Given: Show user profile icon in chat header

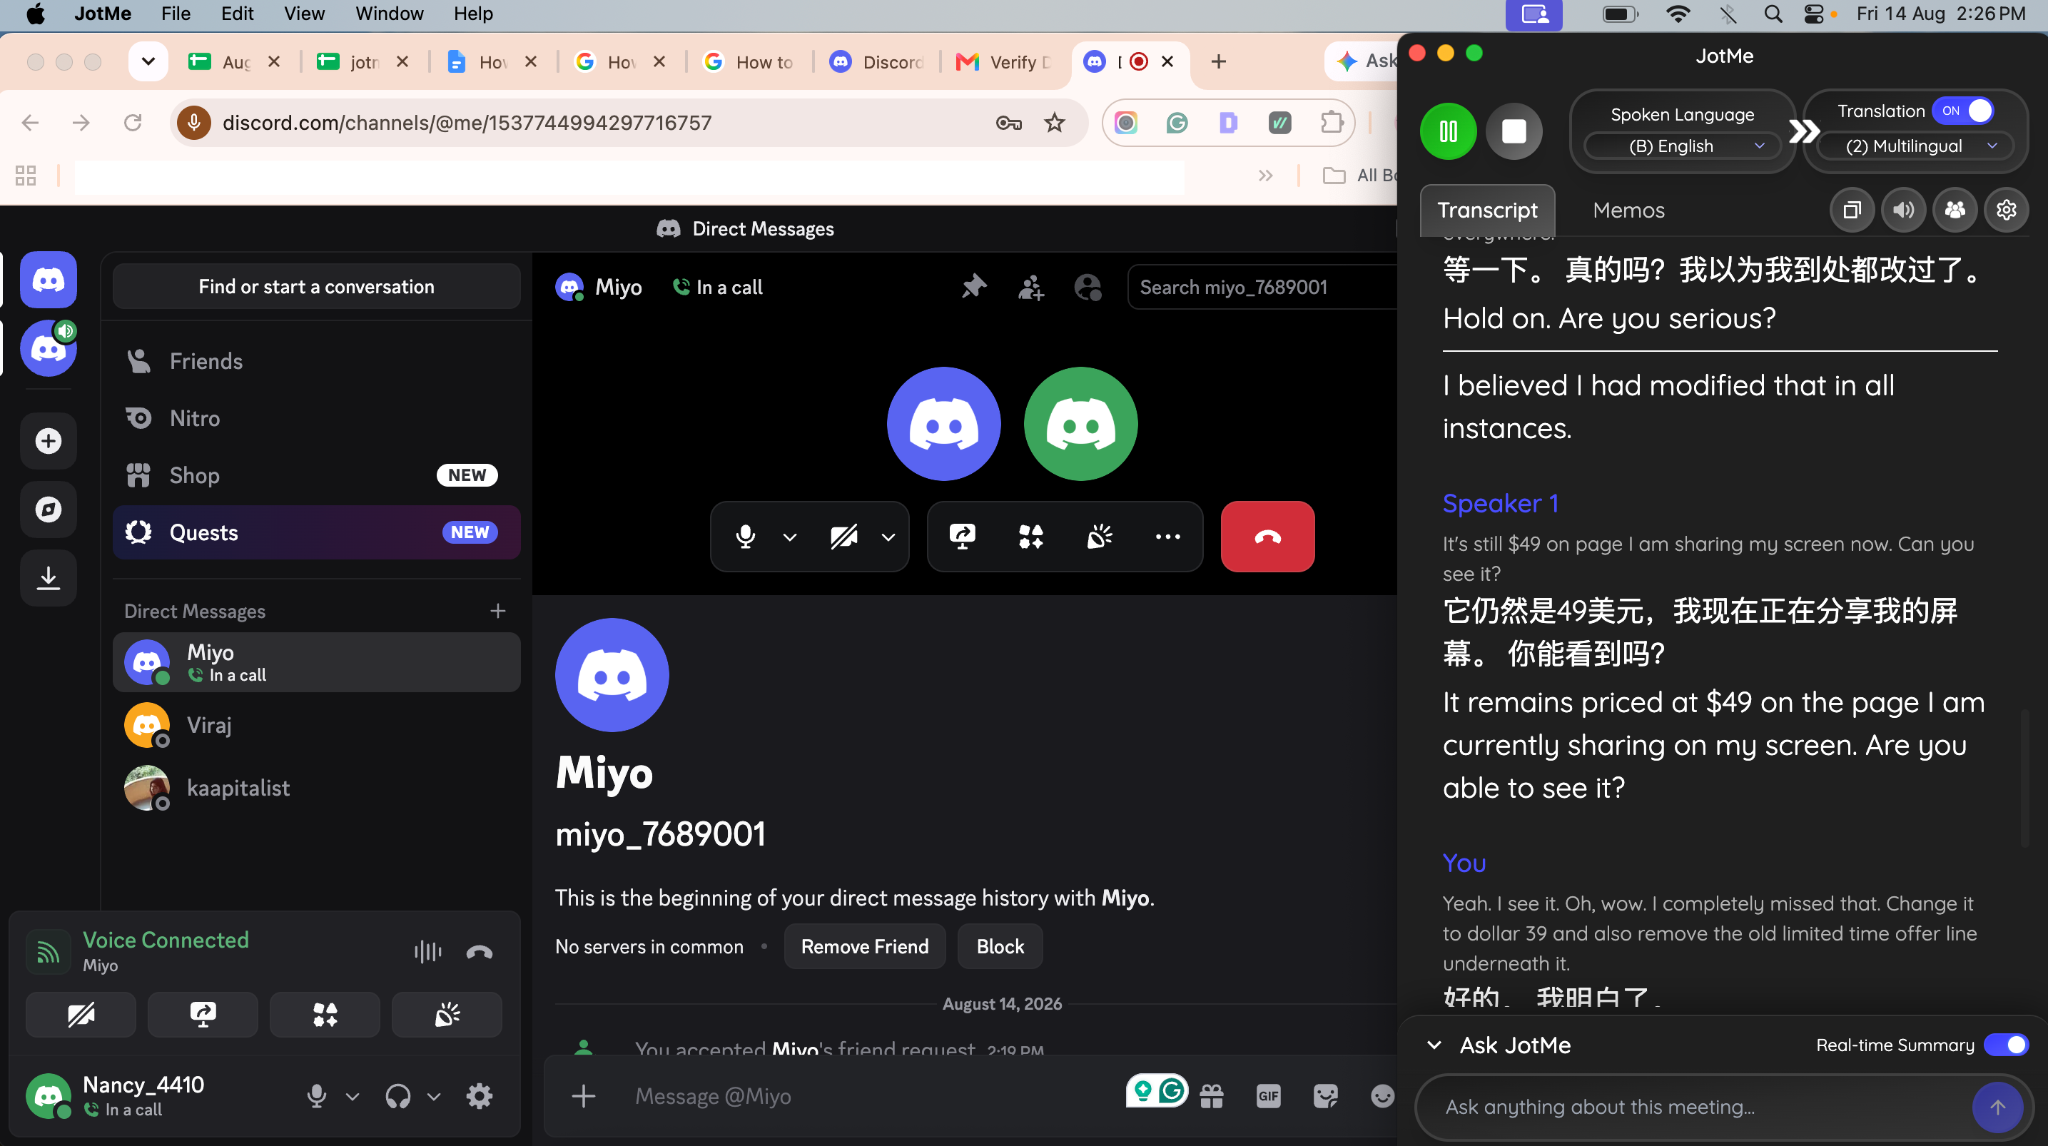Looking at the screenshot, I should pyautogui.click(x=1088, y=288).
